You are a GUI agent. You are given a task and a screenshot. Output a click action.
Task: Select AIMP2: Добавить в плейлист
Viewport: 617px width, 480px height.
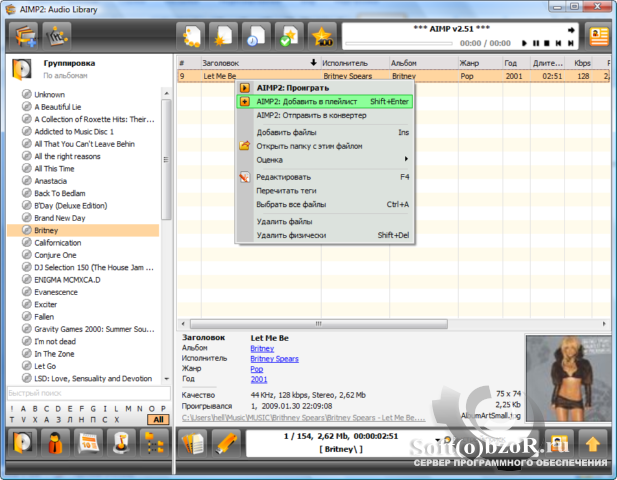(x=325, y=102)
